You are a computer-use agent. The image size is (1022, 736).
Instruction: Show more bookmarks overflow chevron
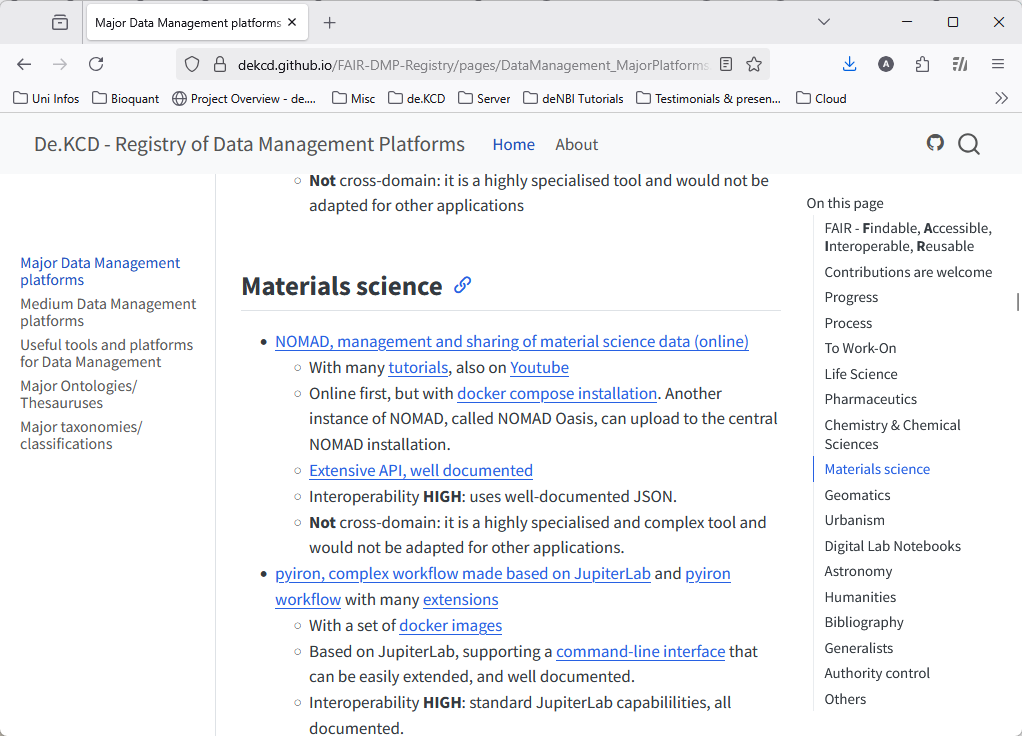(x=1001, y=98)
